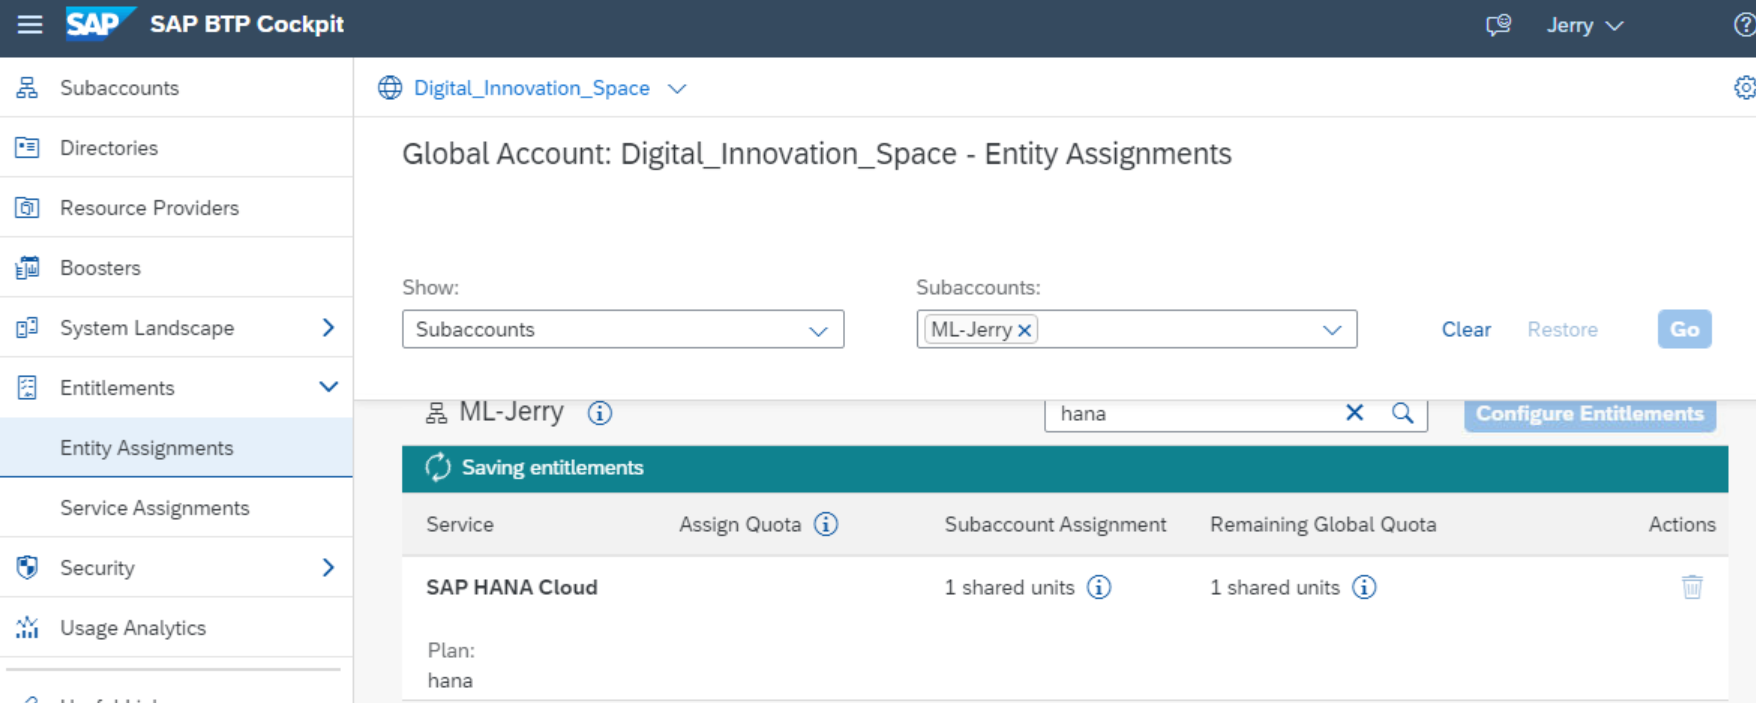Click the Clear filter link
The height and width of the screenshot is (703, 1756).
pos(1465,330)
